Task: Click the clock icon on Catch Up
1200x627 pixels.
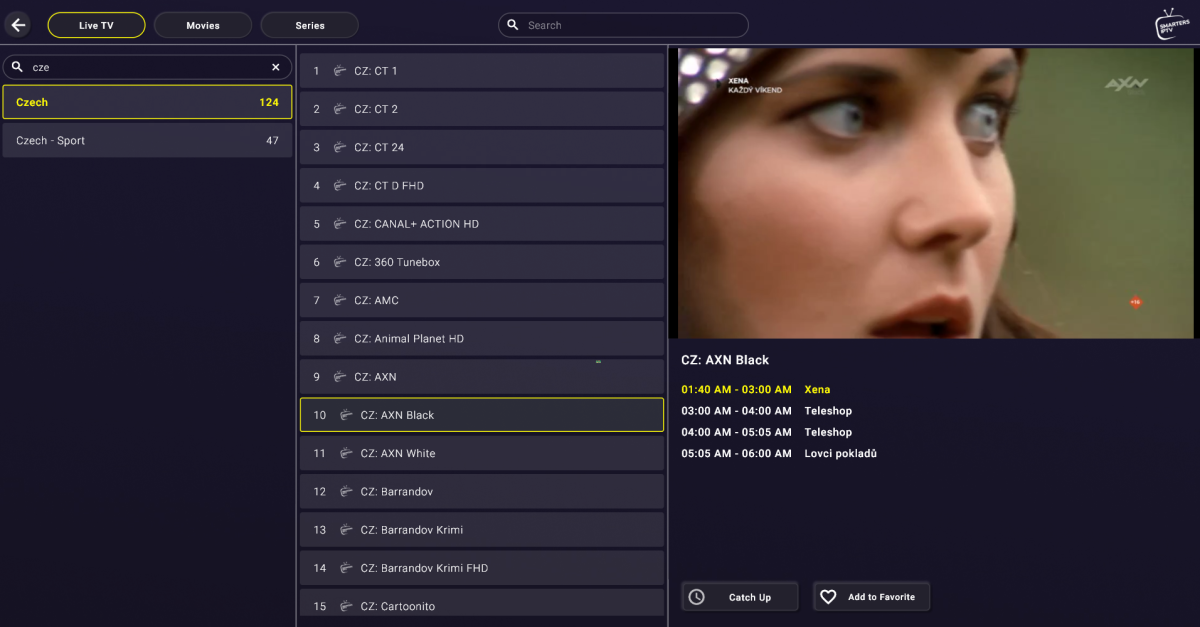Action: point(697,597)
